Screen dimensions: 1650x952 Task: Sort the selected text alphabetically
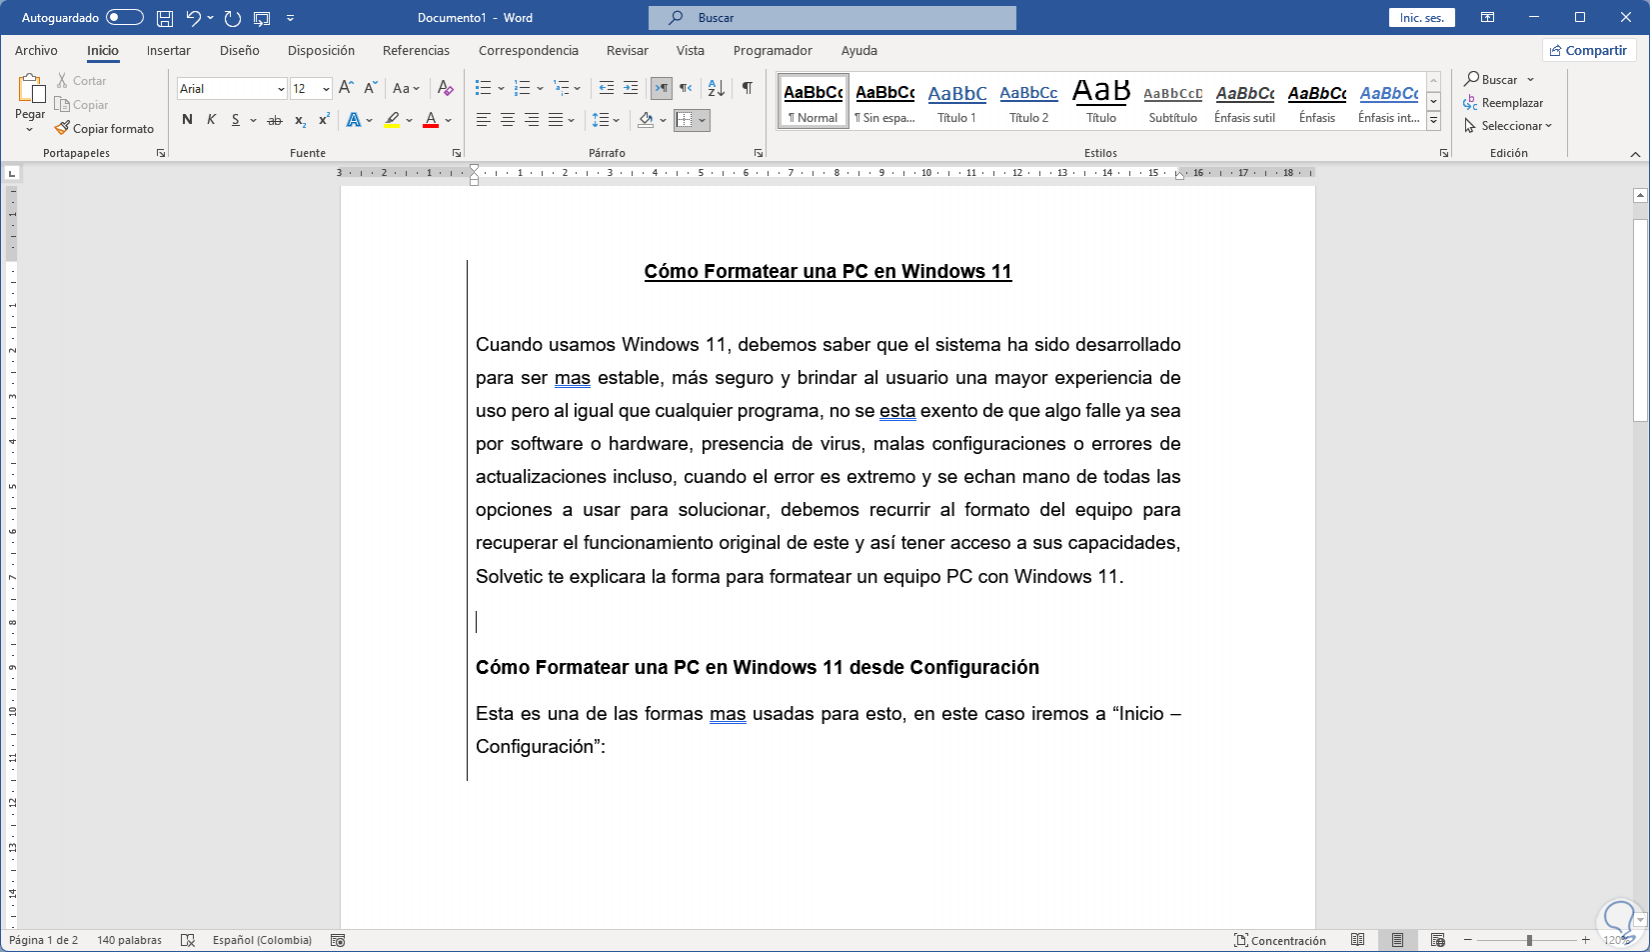coord(716,88)
